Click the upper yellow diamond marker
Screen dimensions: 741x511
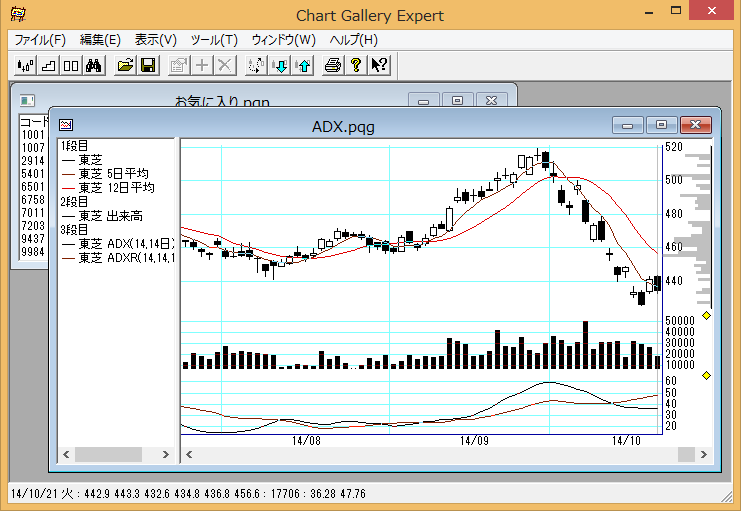click(706, 316)
